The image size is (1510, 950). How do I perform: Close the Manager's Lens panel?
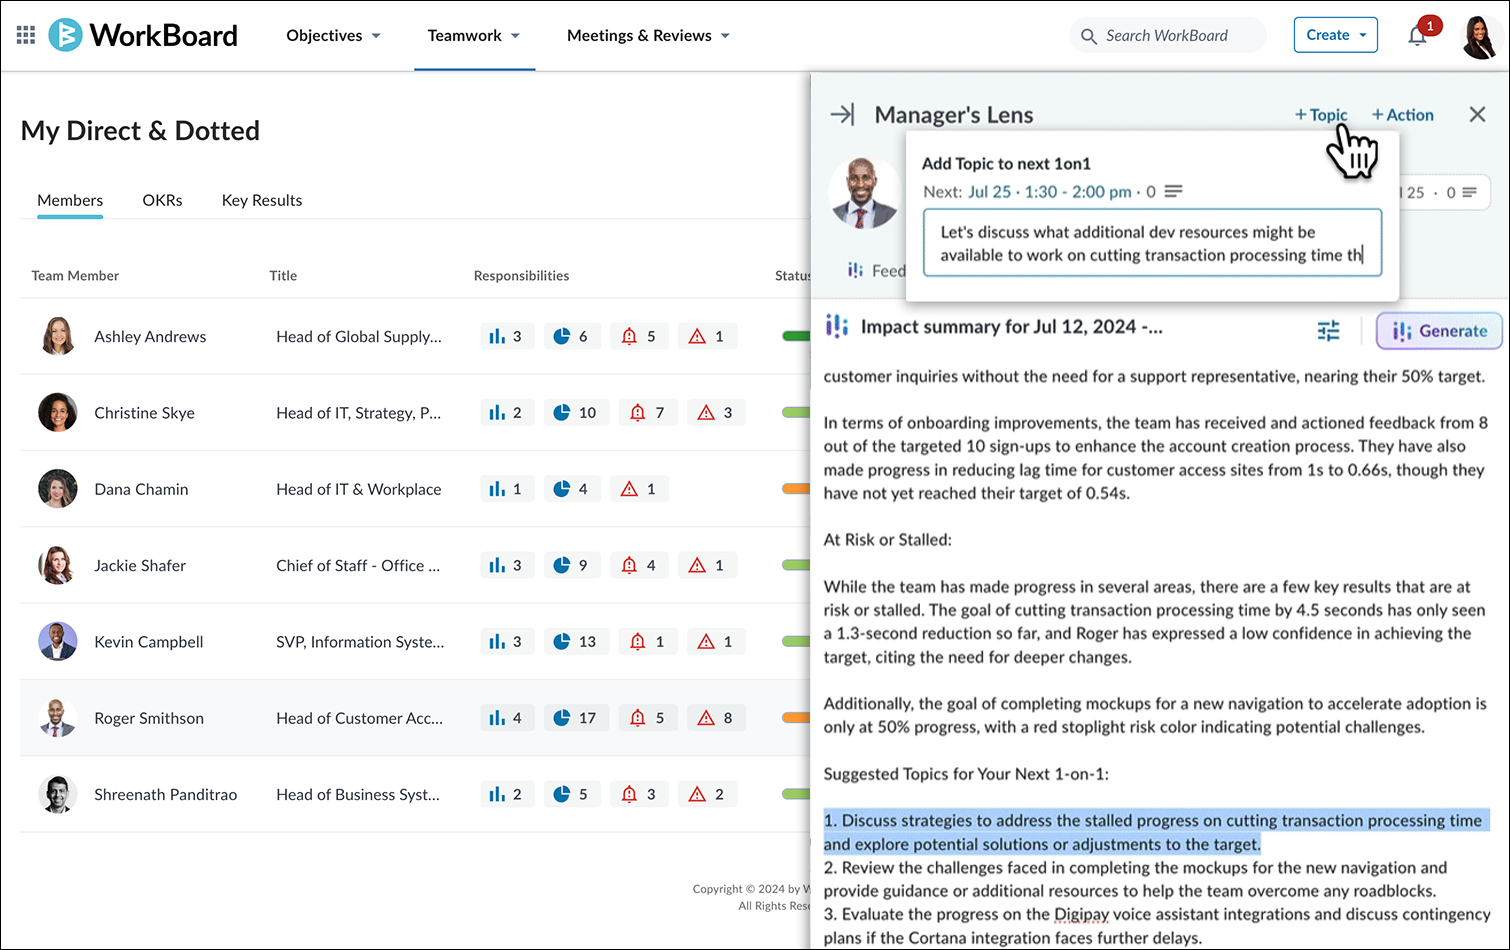(x=1477, y=114)
